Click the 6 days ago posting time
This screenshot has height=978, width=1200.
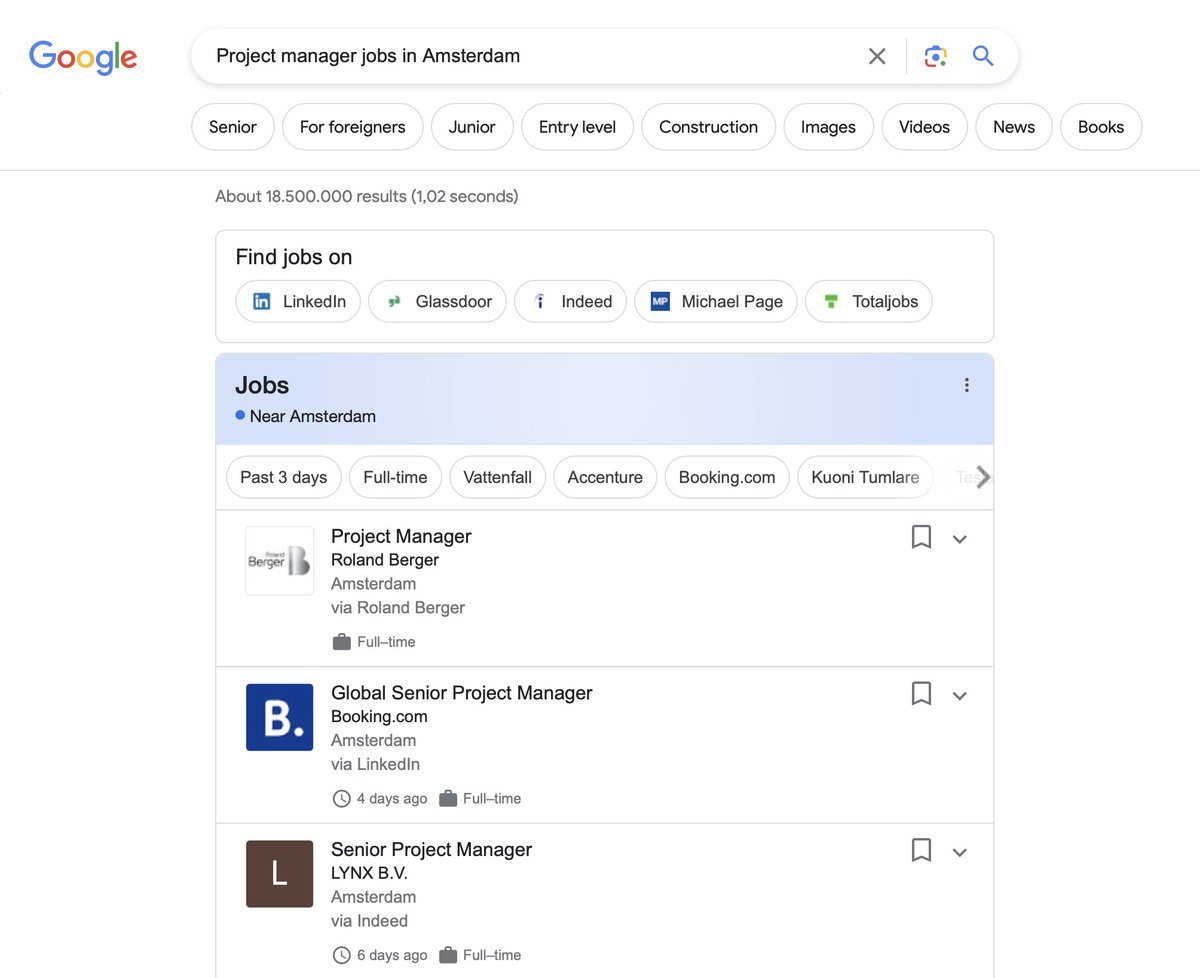tap(392, 955)
